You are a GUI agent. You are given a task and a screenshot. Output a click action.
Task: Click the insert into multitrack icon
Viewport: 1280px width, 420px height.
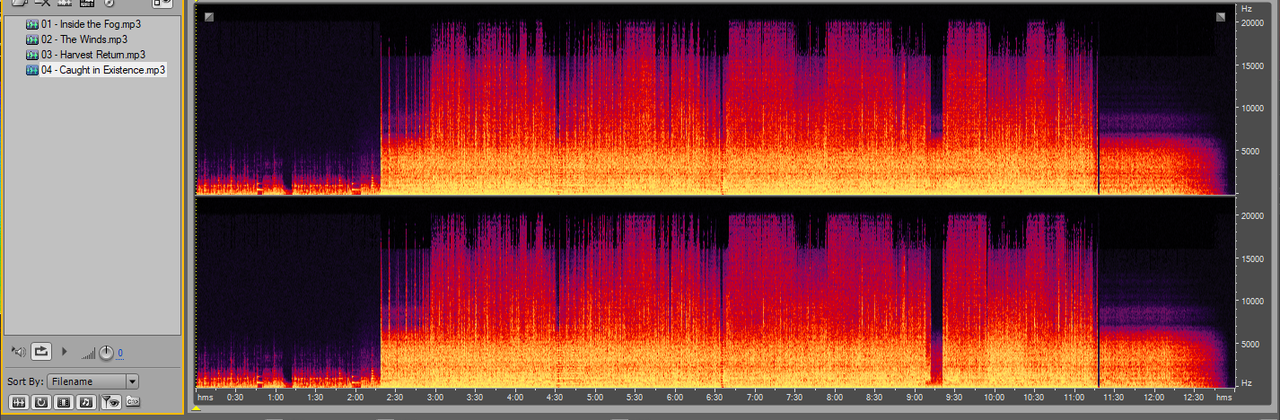pos(87,3)
